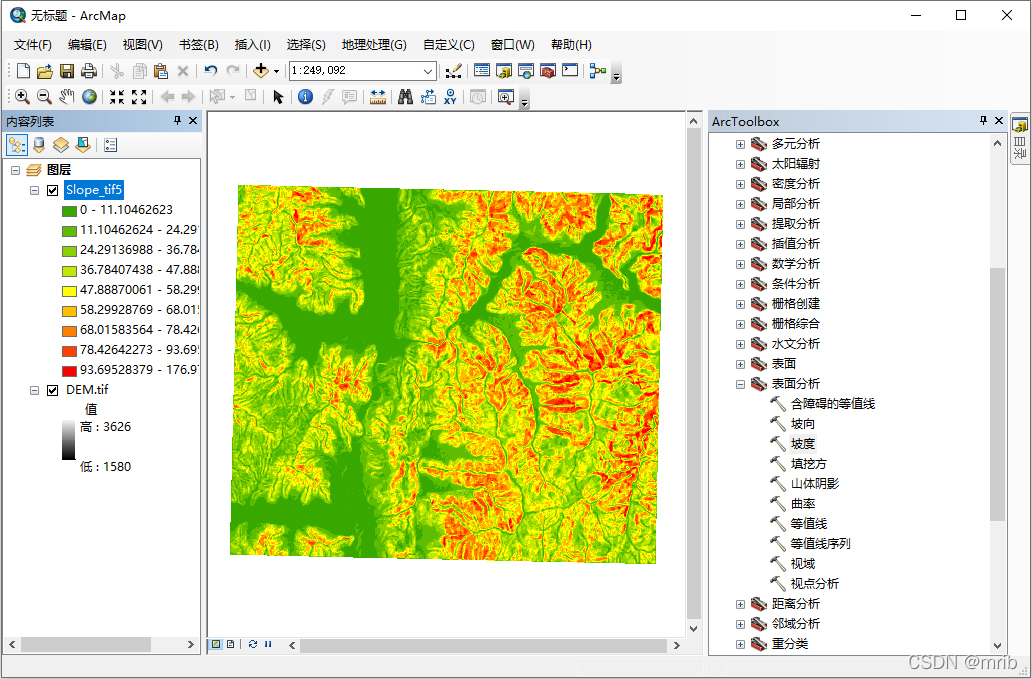The image size is (1032, 679).
Task: Open the magnifier viewer window tool
Action: coord(505,97)
